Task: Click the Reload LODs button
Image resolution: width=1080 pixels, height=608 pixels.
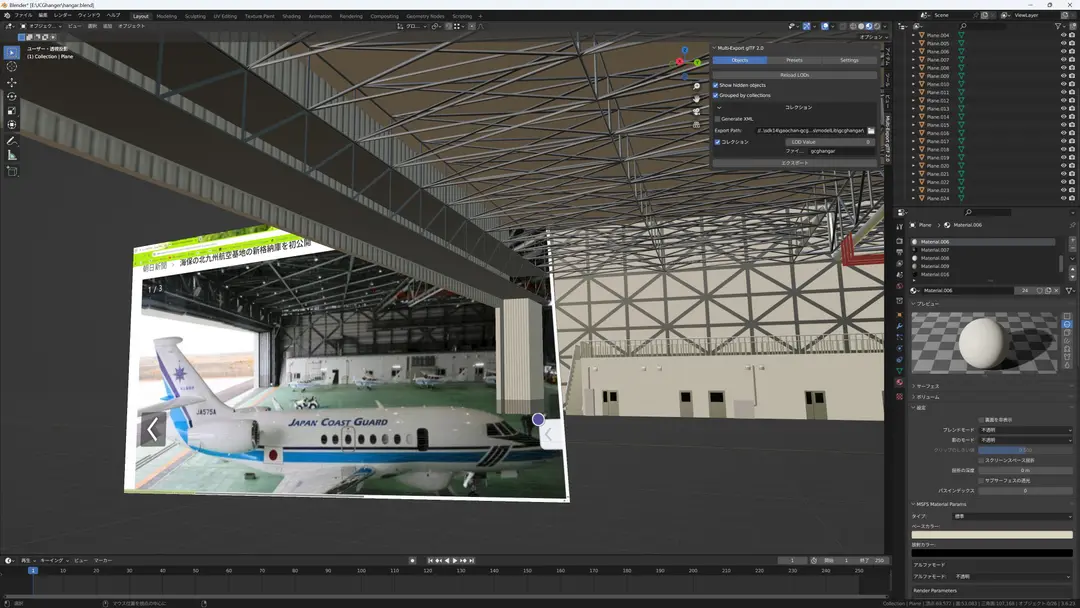Action: (794, 75)
